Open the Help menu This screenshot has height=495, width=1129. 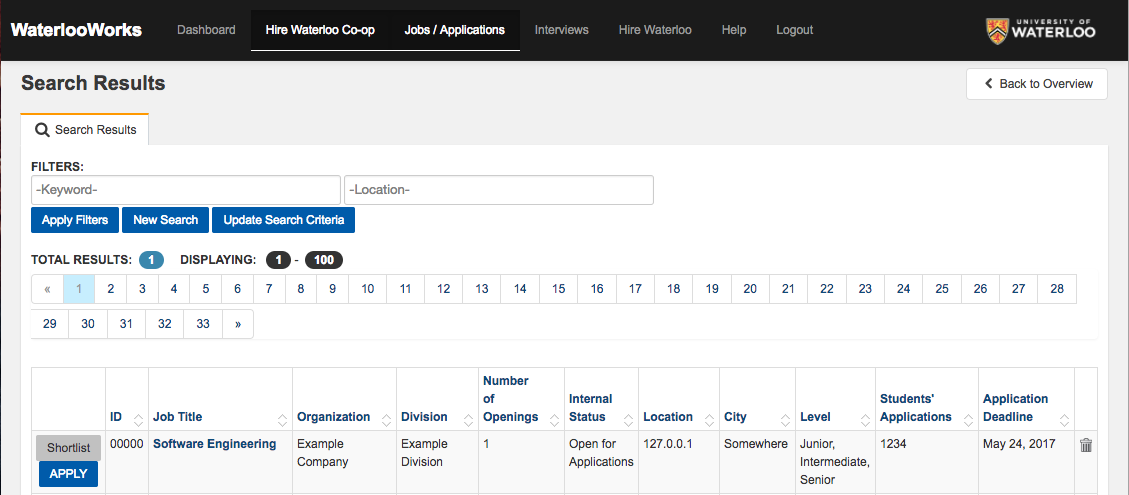(734, 30)
